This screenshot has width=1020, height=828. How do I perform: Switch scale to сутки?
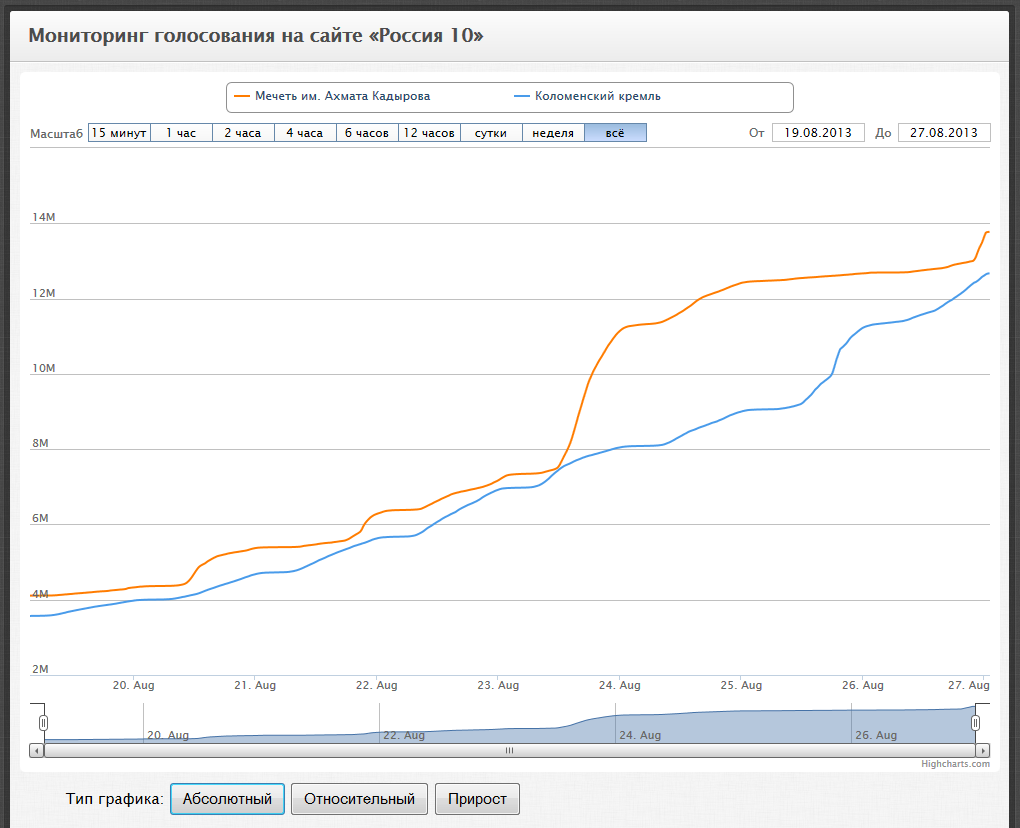[491, 133]
